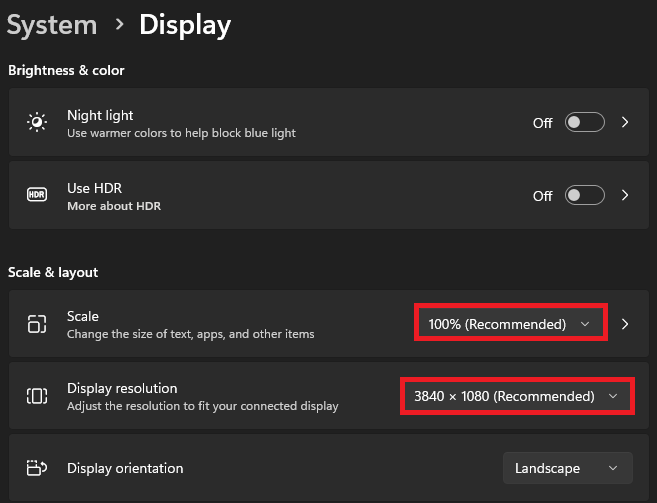Click the Night light sun icon
Image resolution: width=657 pixels, height=503 pixels.
[x=36, y=123]
